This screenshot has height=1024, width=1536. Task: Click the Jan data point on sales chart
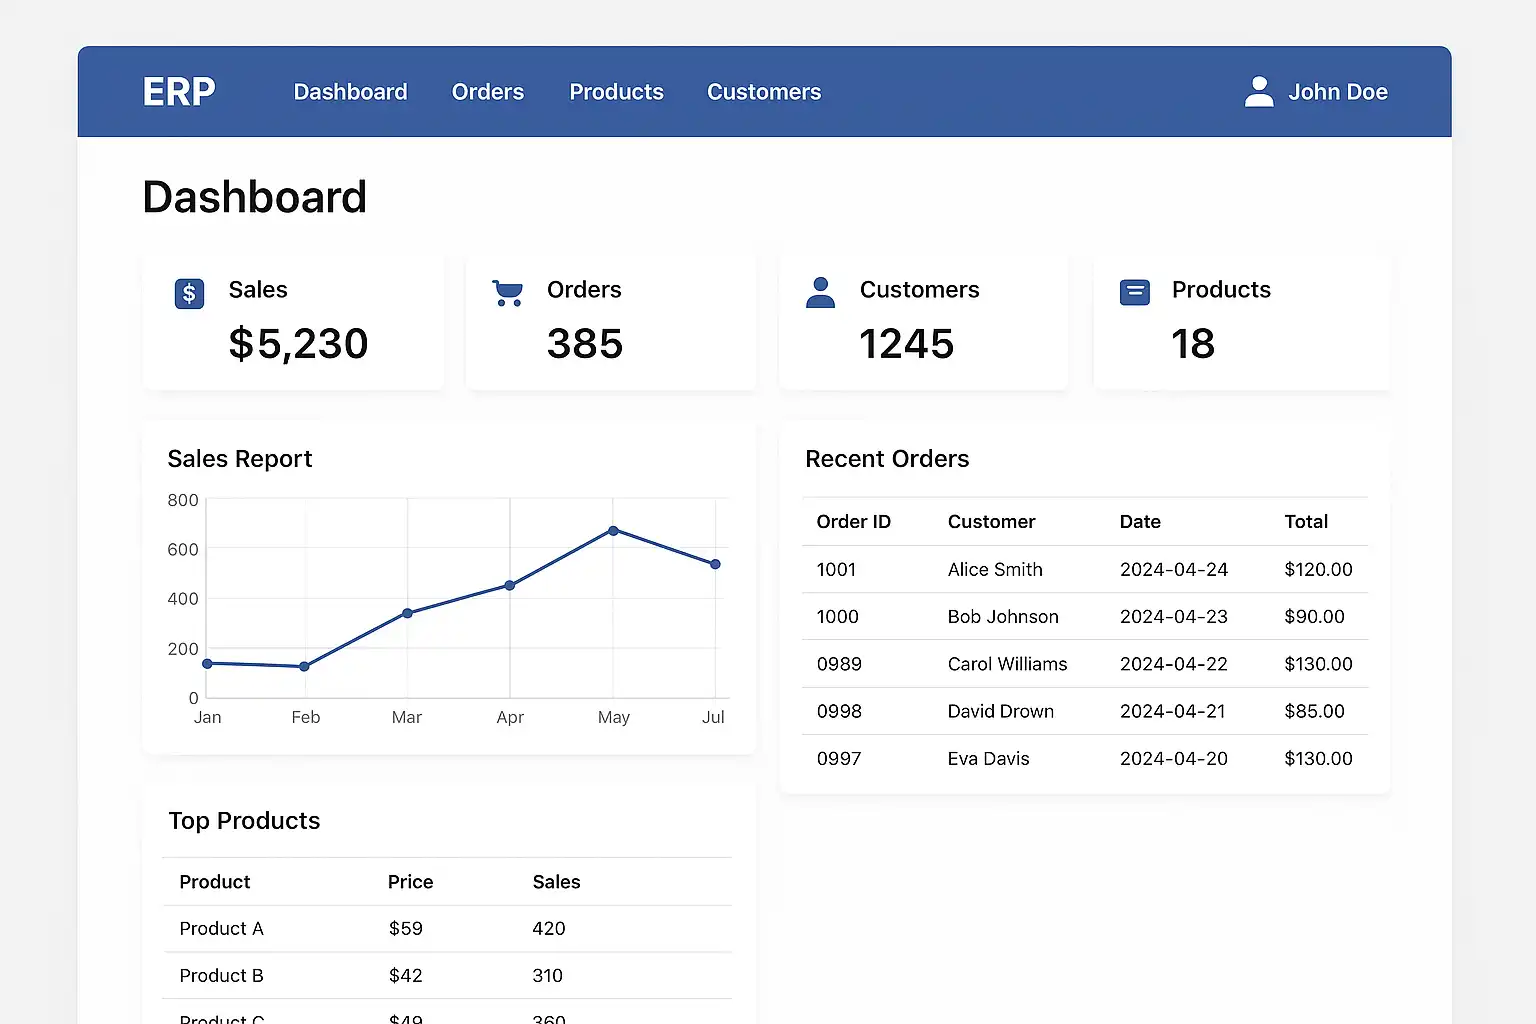tap(208, 664)
